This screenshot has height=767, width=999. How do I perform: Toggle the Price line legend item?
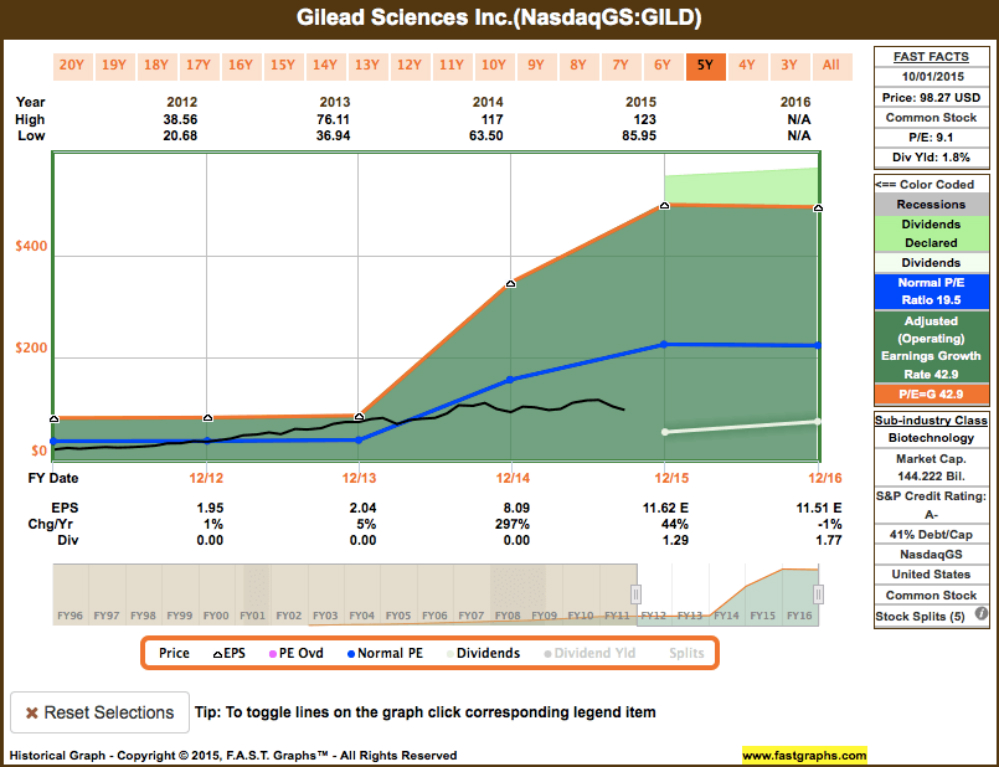(174, 653)
